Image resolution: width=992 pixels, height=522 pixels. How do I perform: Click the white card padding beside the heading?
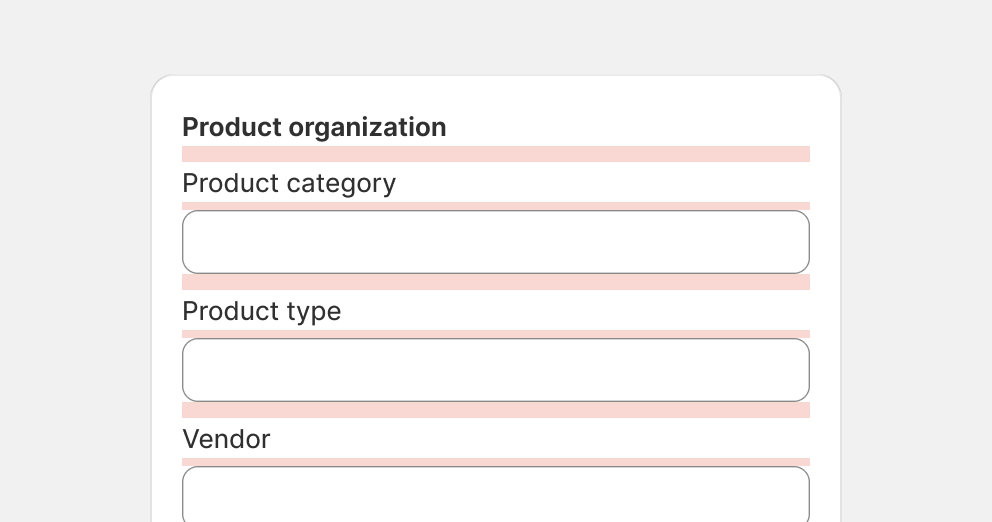633,127
